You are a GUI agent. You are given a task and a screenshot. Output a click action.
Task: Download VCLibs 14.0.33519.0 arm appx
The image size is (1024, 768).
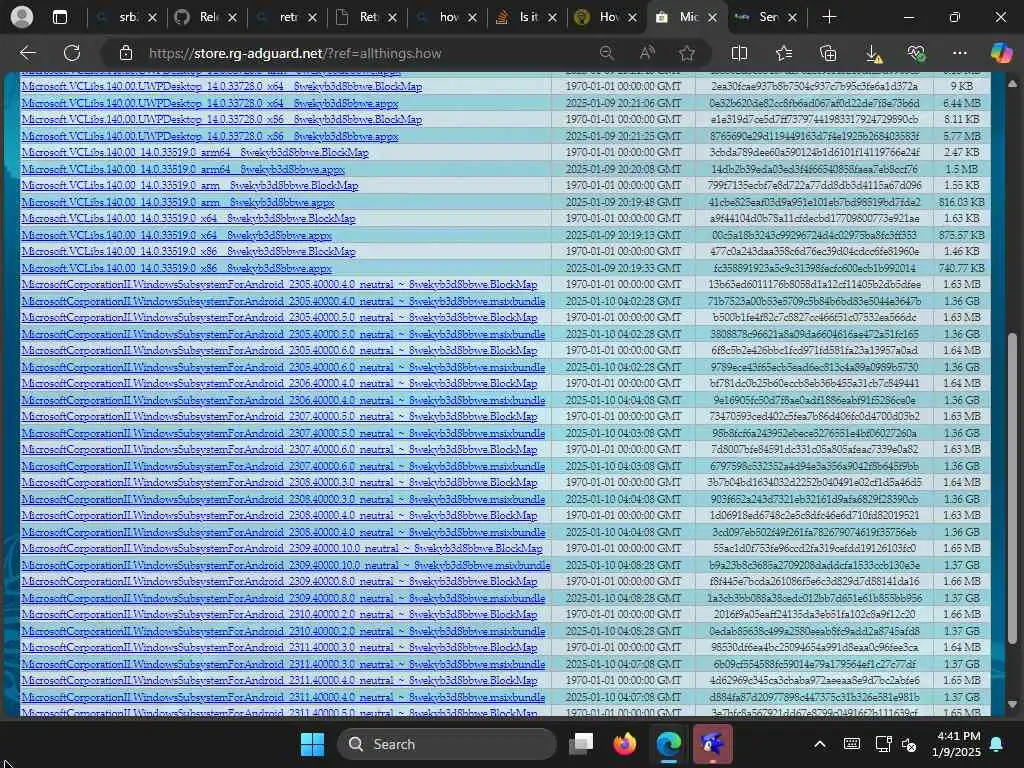pyautogui.click(x=178, y=202)
